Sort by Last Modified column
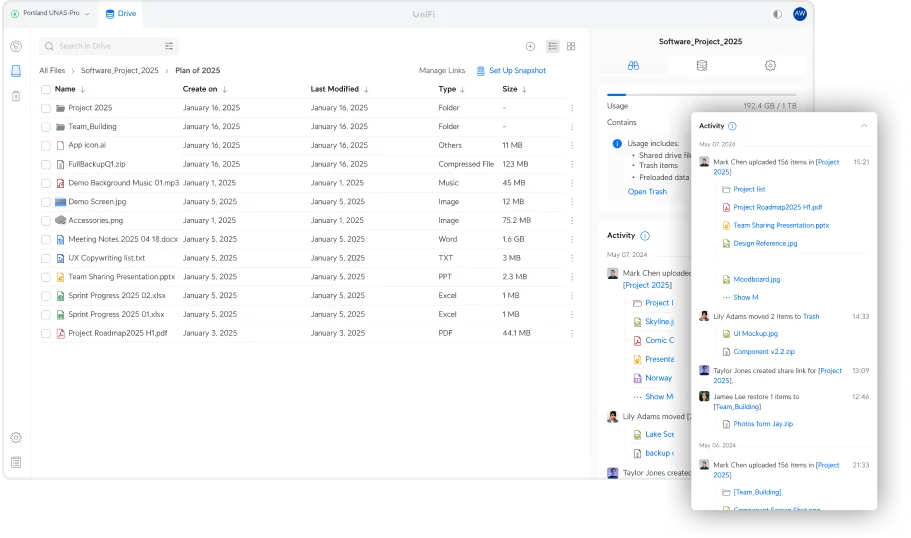The width and height of the screenshot is (911, 538). pyautogui.click(x=339, y=89)
